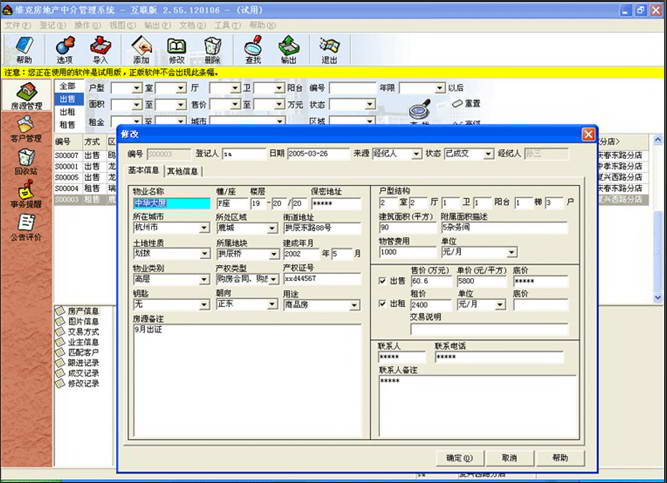The image size is (667, 483).
Task: Expand the 所在城市 city dropdown
Action: [x=205, y=229]
